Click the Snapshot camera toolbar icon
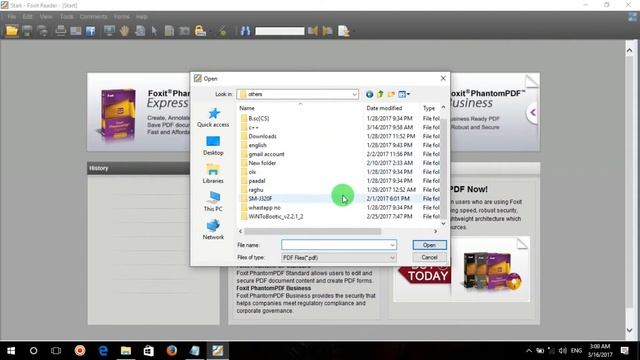The width and height of the screenshot is (640, 360). pyautogui.click(x=184, y=31)
